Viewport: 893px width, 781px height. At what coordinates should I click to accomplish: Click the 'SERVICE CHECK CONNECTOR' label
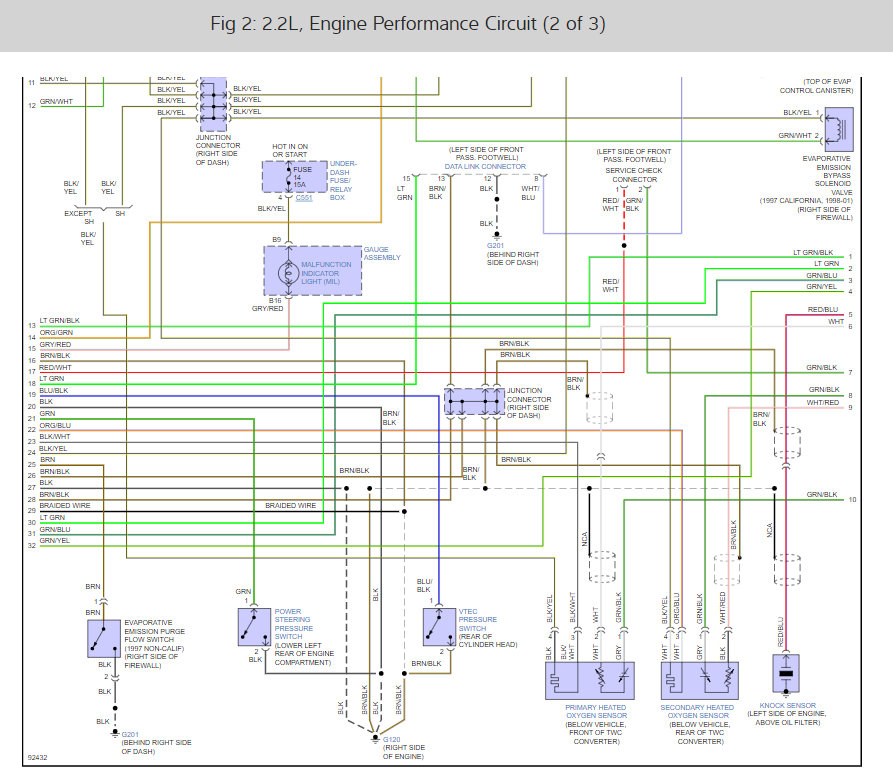tap(634, 175)
